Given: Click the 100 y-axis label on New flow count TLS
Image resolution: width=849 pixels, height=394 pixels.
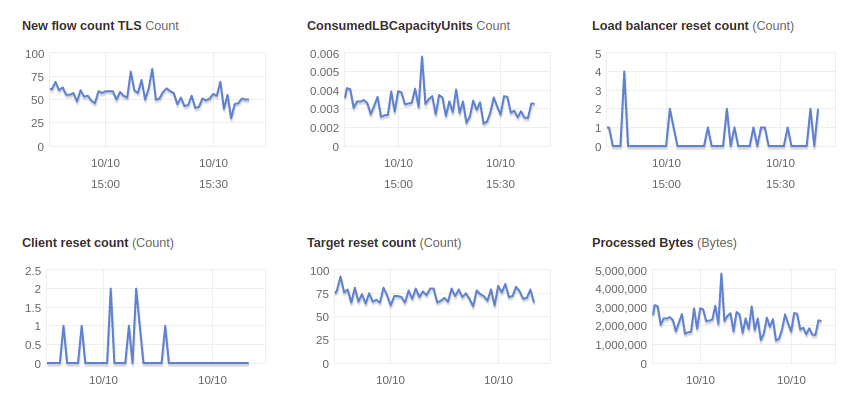Looking at the screenshot, I should (35, 54).
